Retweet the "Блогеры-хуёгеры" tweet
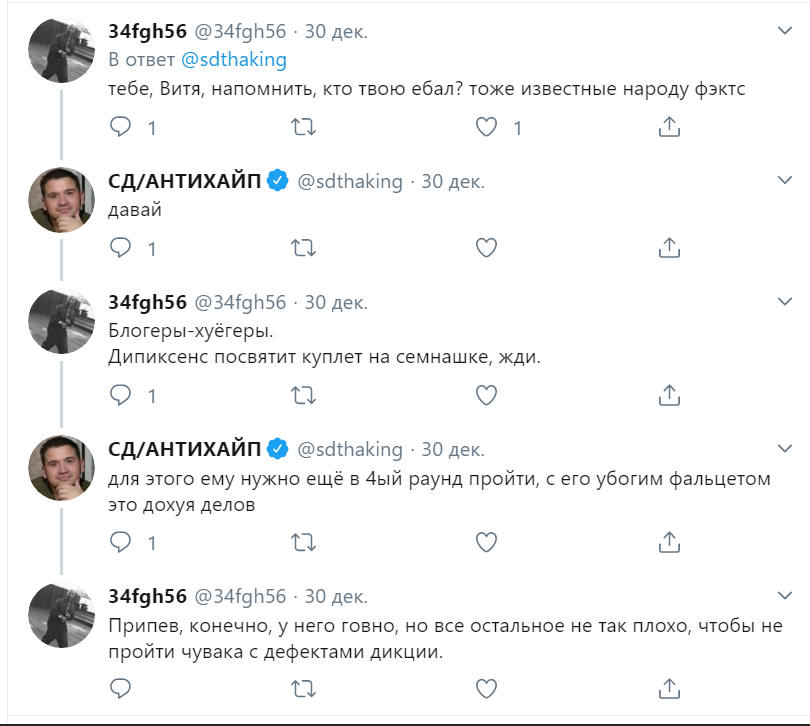Screen dimensions: 810x726 (x=303, y=395)
